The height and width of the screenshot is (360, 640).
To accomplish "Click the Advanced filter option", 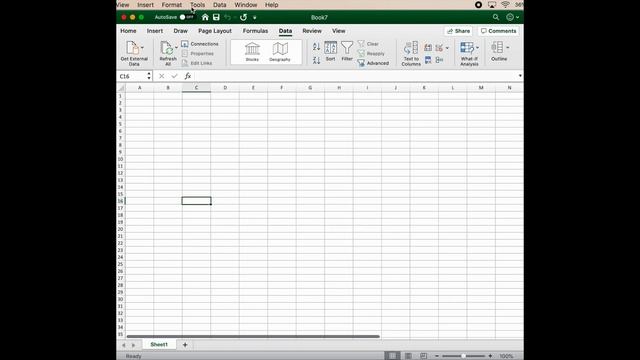I will 373,63.
